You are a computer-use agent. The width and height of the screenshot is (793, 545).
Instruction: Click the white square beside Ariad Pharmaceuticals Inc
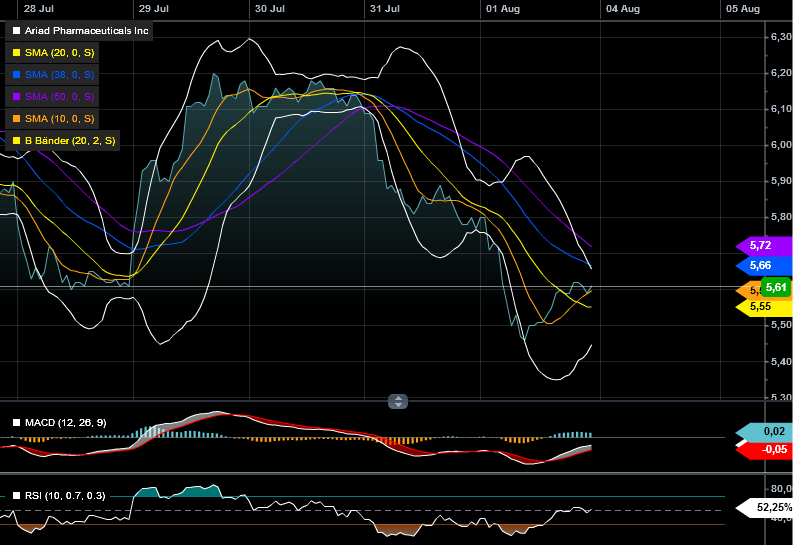click(15, 31)
